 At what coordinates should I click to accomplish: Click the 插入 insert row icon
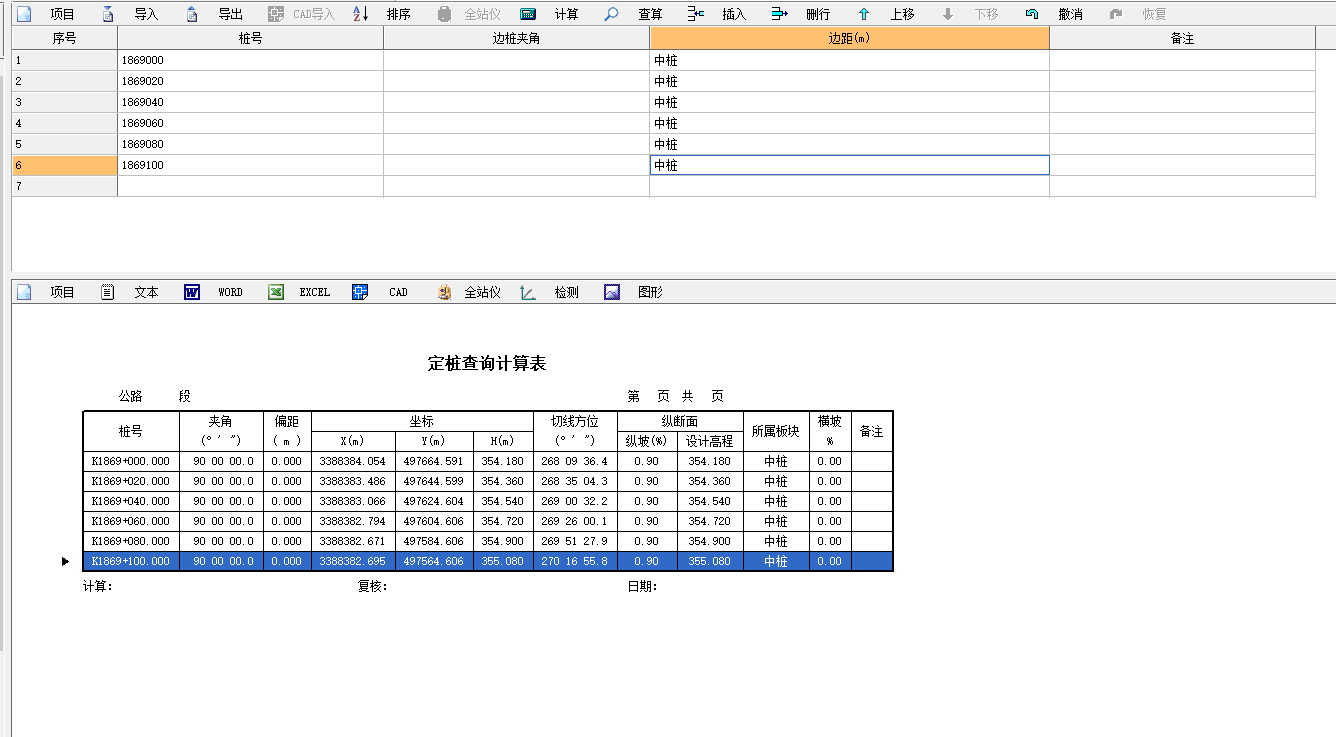[x=697, y=14]
